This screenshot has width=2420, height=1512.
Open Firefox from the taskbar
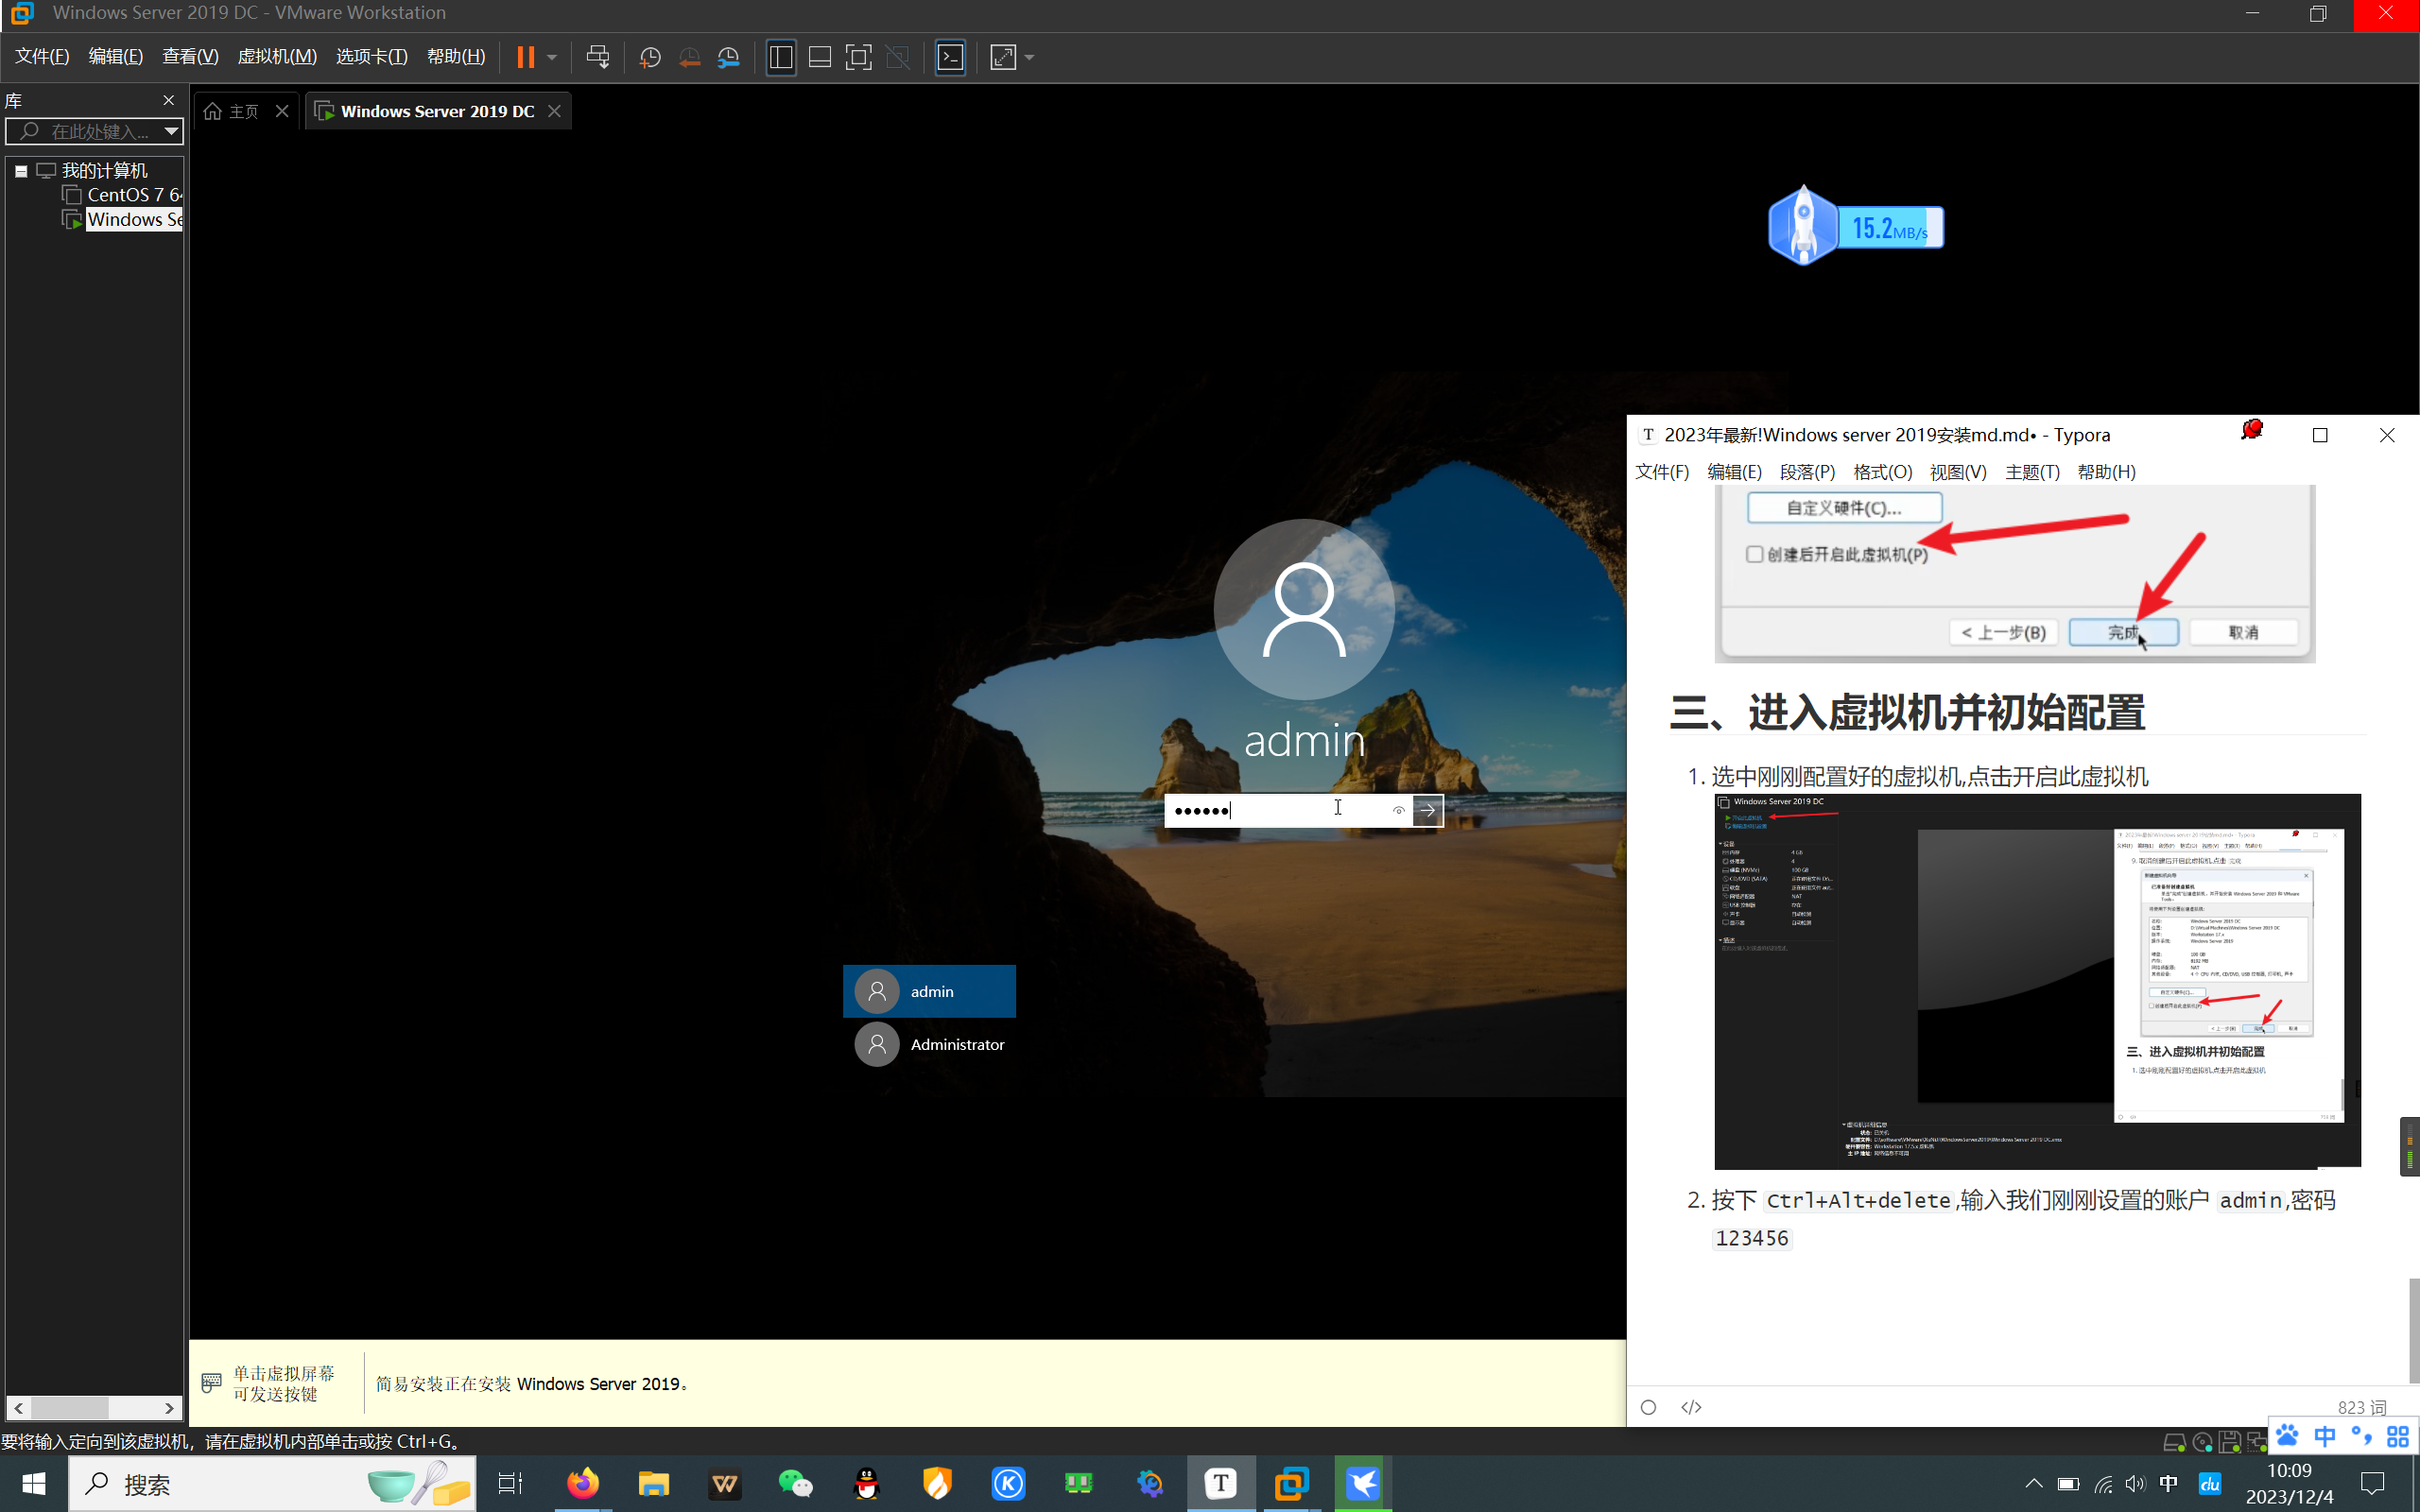583,1484
